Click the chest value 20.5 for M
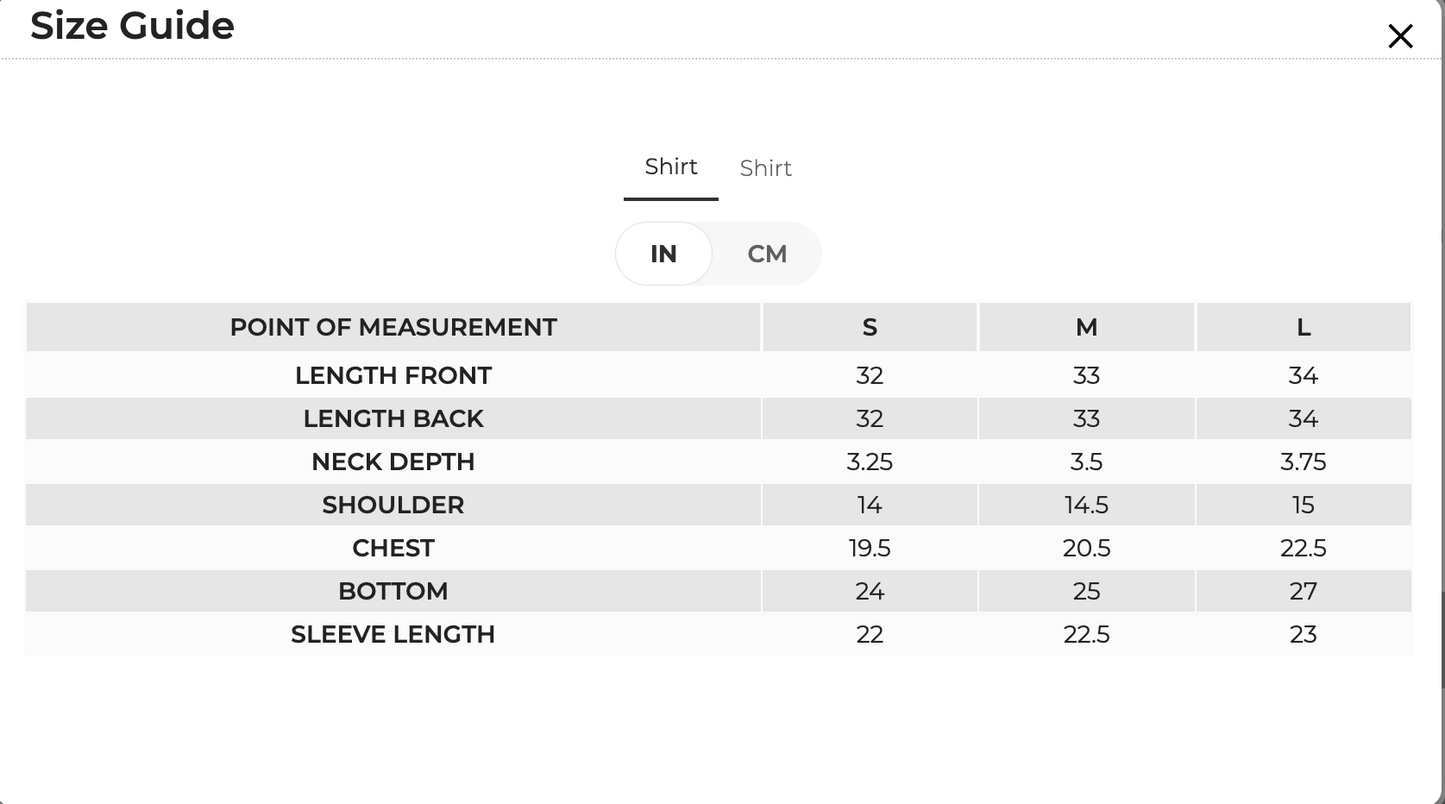 pos(1086,547)
